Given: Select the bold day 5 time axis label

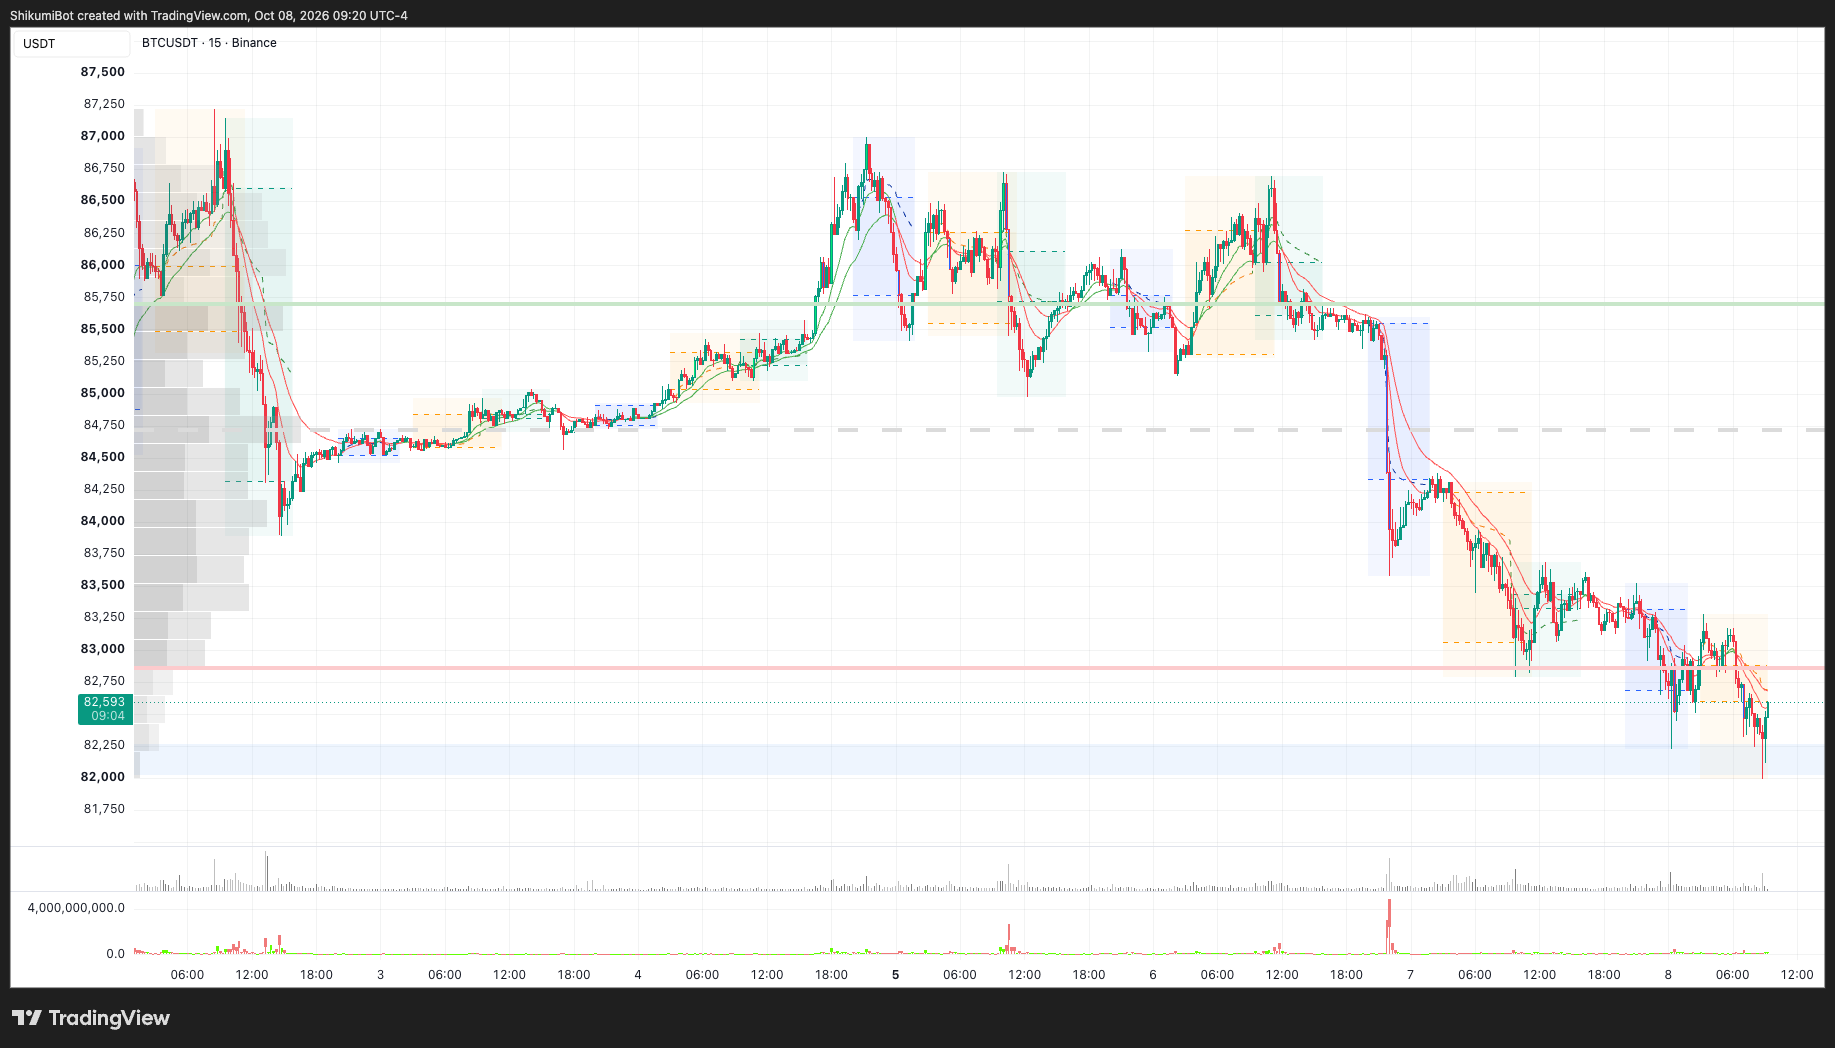Looking at the screenshot, I should [x=896, y=975].
